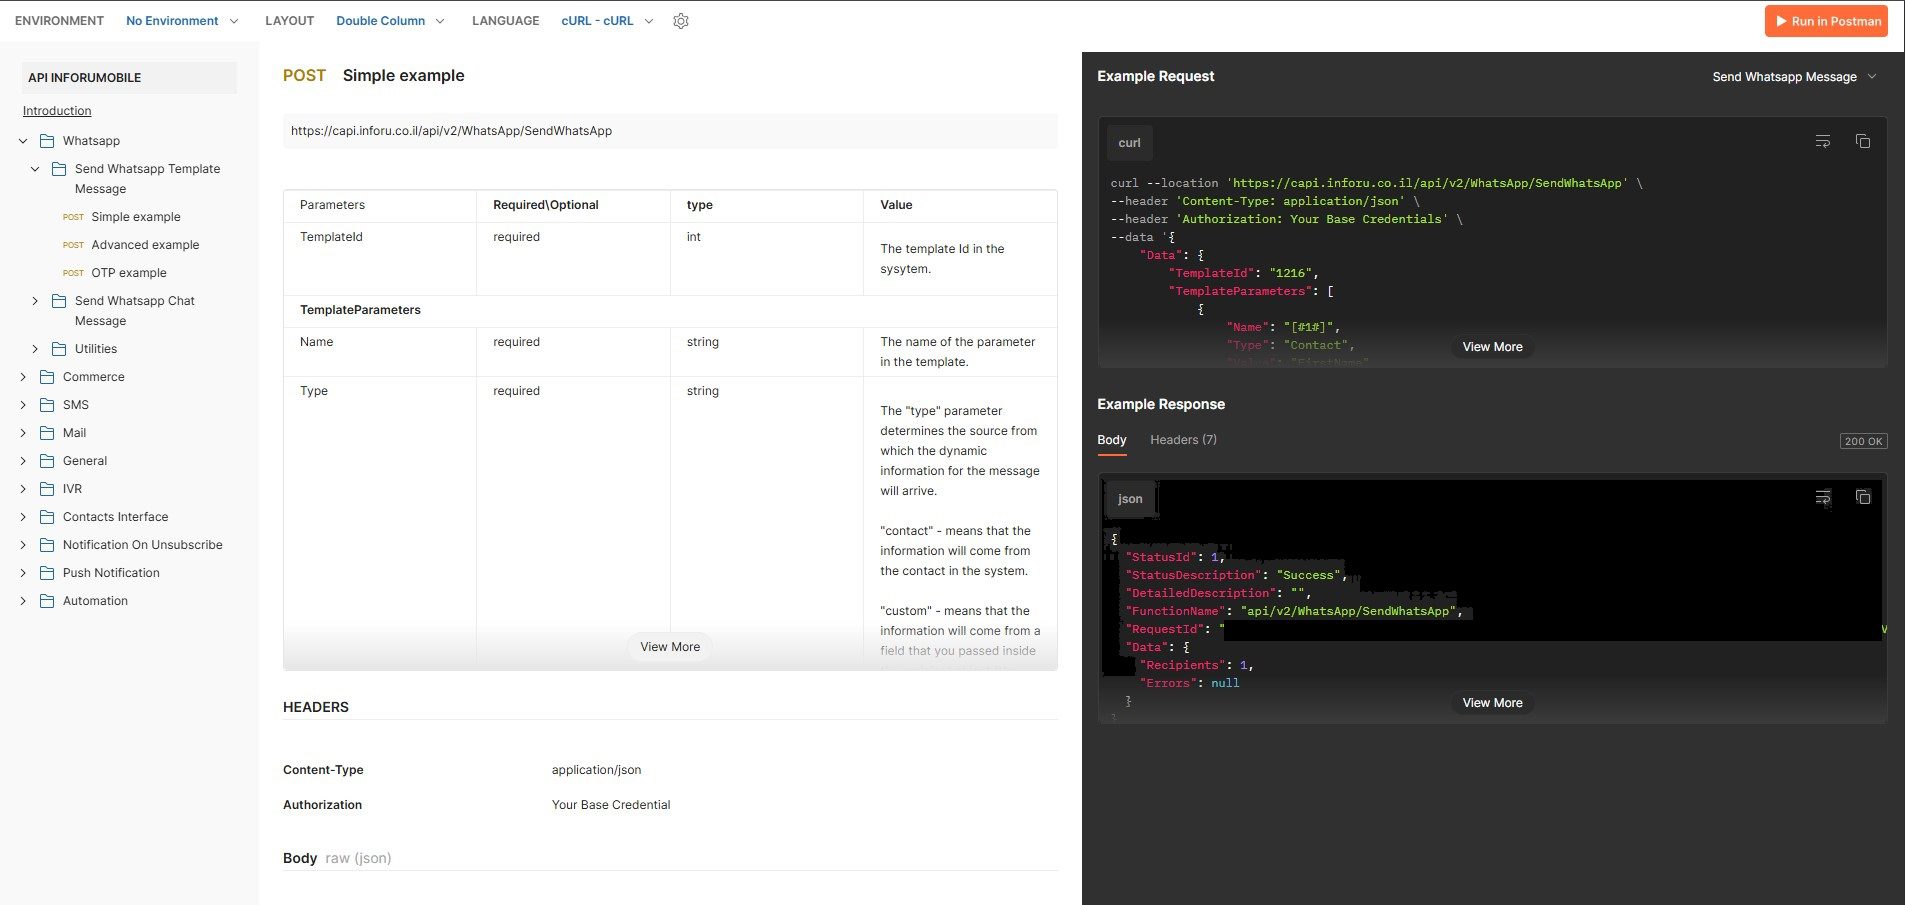
Task: Click the Simple example page heading
Action: coord(403,76)
